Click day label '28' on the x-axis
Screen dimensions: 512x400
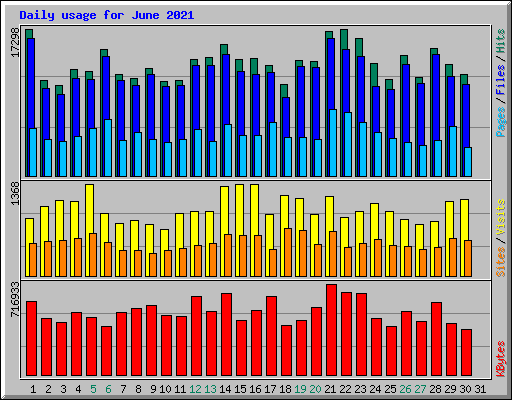435,389
